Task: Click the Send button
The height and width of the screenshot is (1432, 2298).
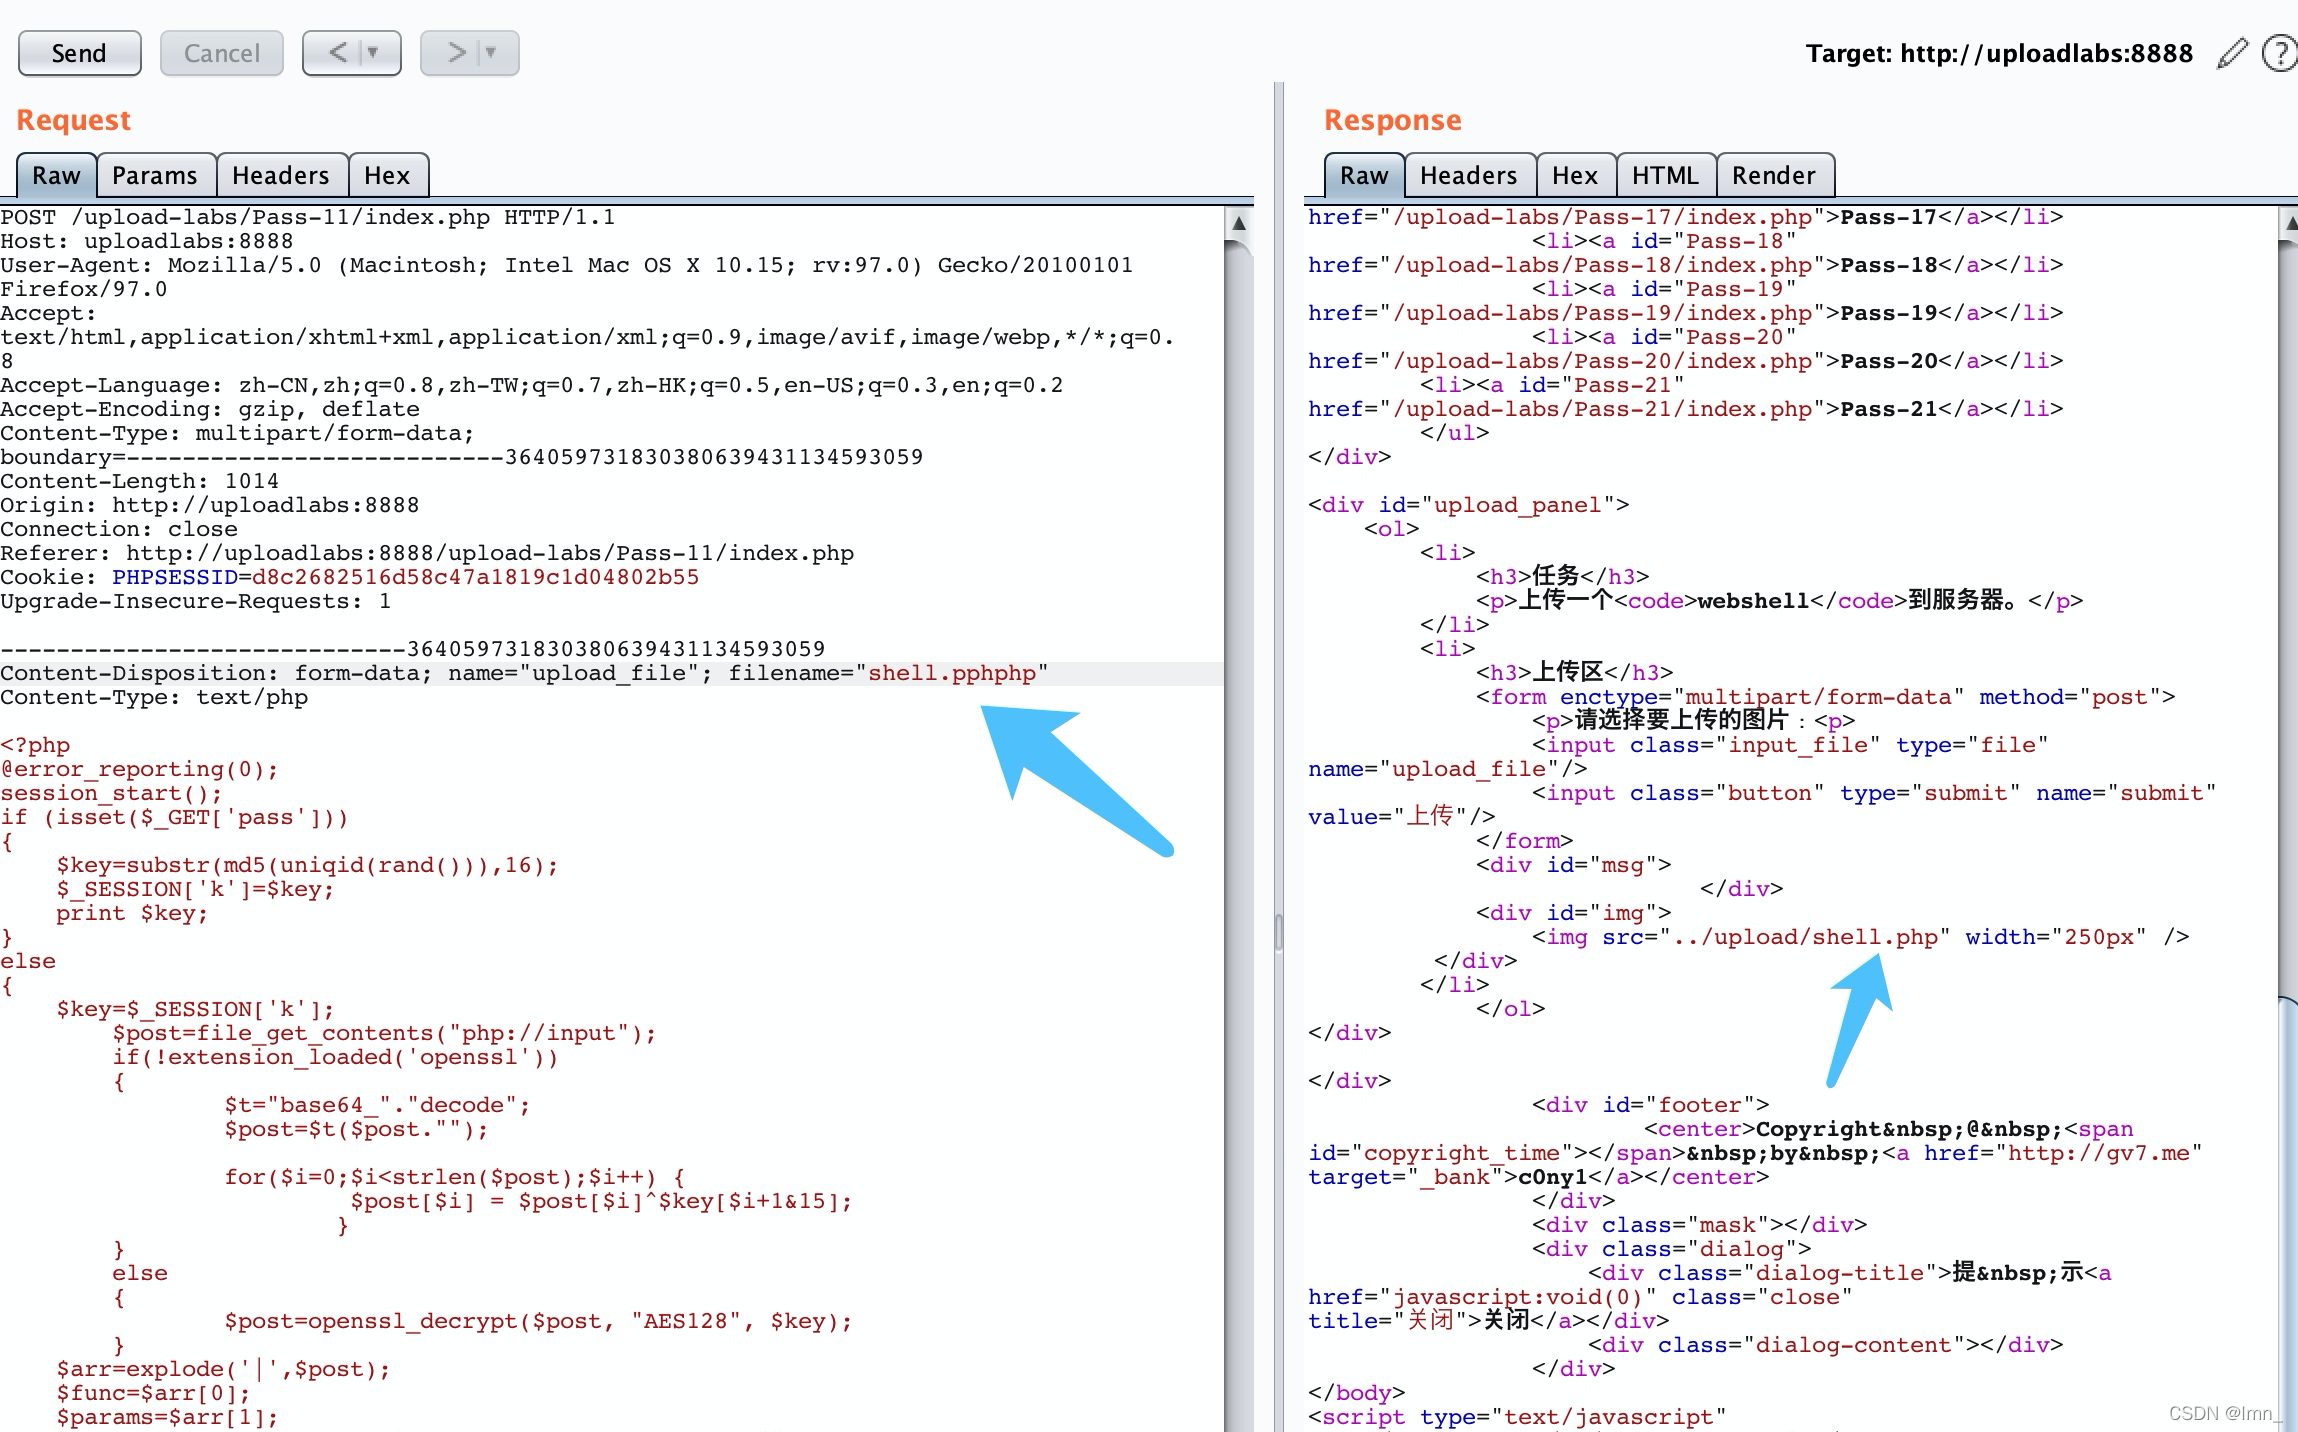Action: (79, 53)
